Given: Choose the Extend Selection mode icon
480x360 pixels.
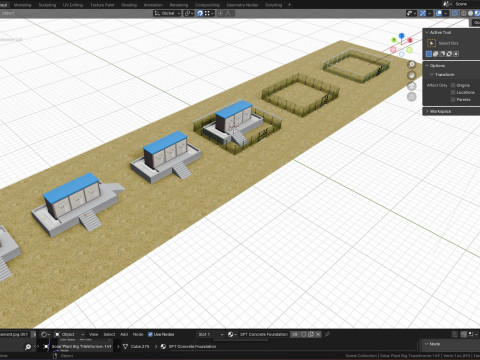Looking at the screenshot, I should 436,54.
